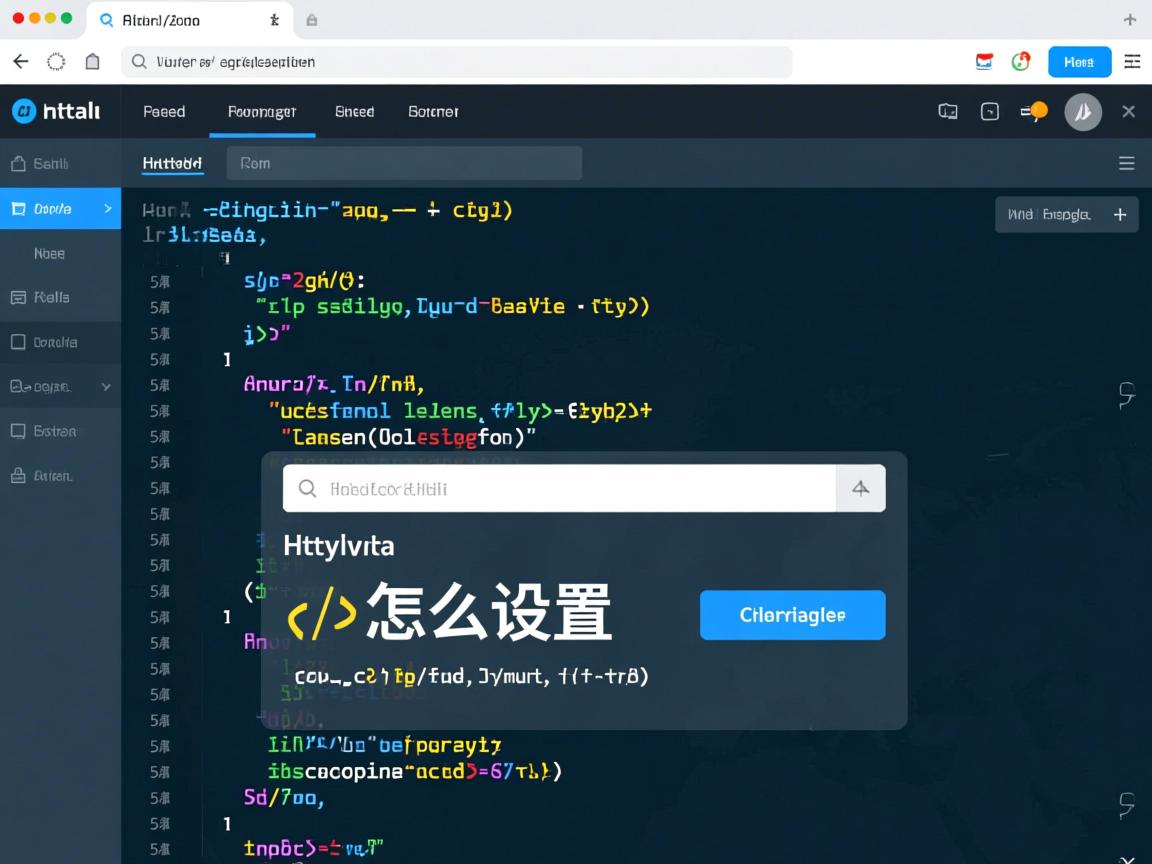Click the square panel icon in the top bar
Image resolution: width=1152 pixels, height=864 pixels.
pyautogui.click(x=990, y=111)
